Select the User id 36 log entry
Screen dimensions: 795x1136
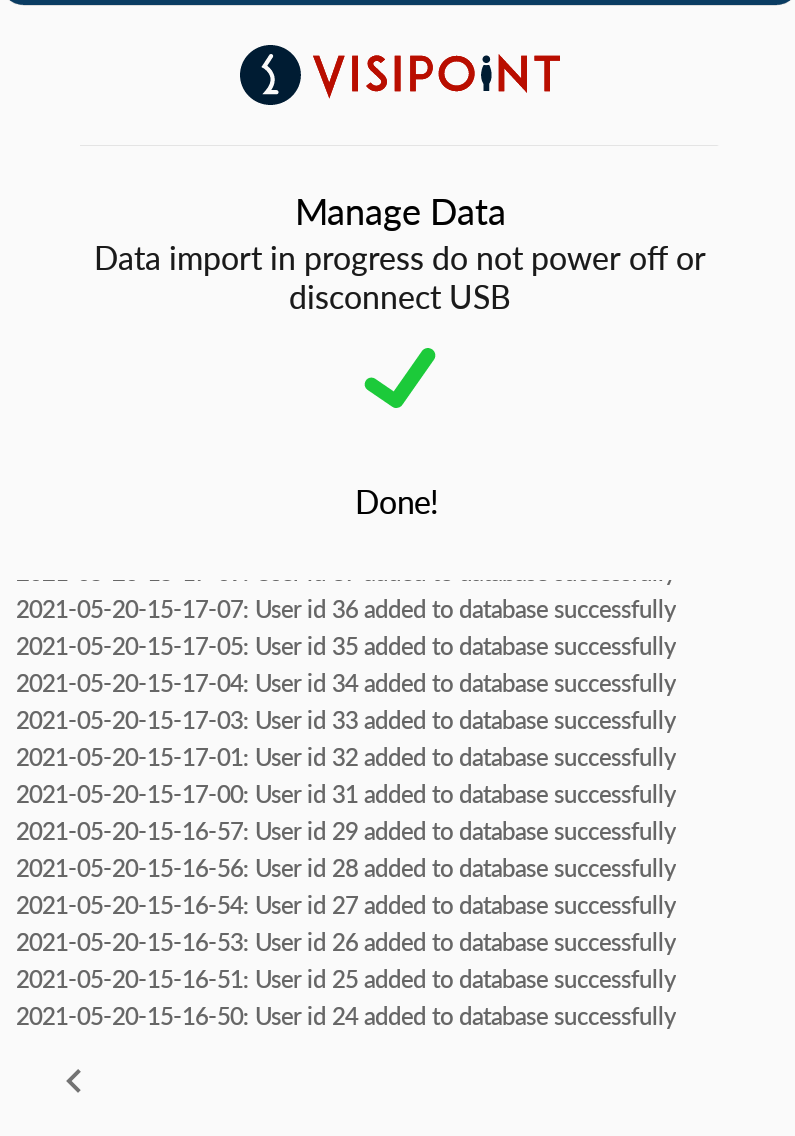point(346,609)
